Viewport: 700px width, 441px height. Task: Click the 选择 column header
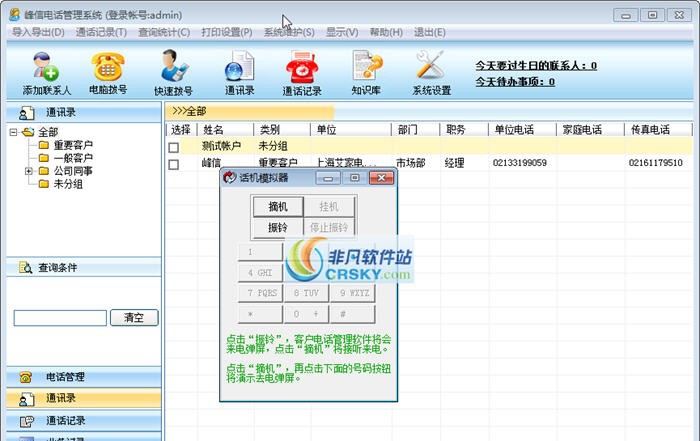(x=181, y=130)
